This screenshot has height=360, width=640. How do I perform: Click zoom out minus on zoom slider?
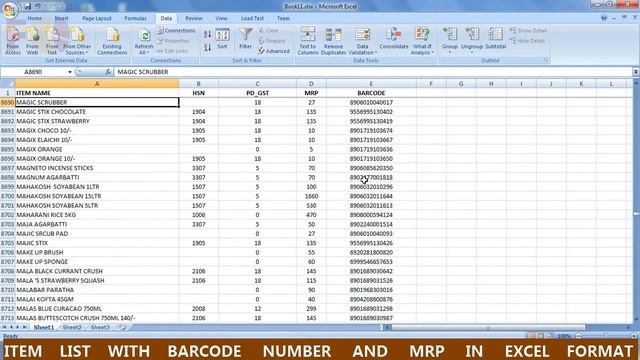click(578, 336)
